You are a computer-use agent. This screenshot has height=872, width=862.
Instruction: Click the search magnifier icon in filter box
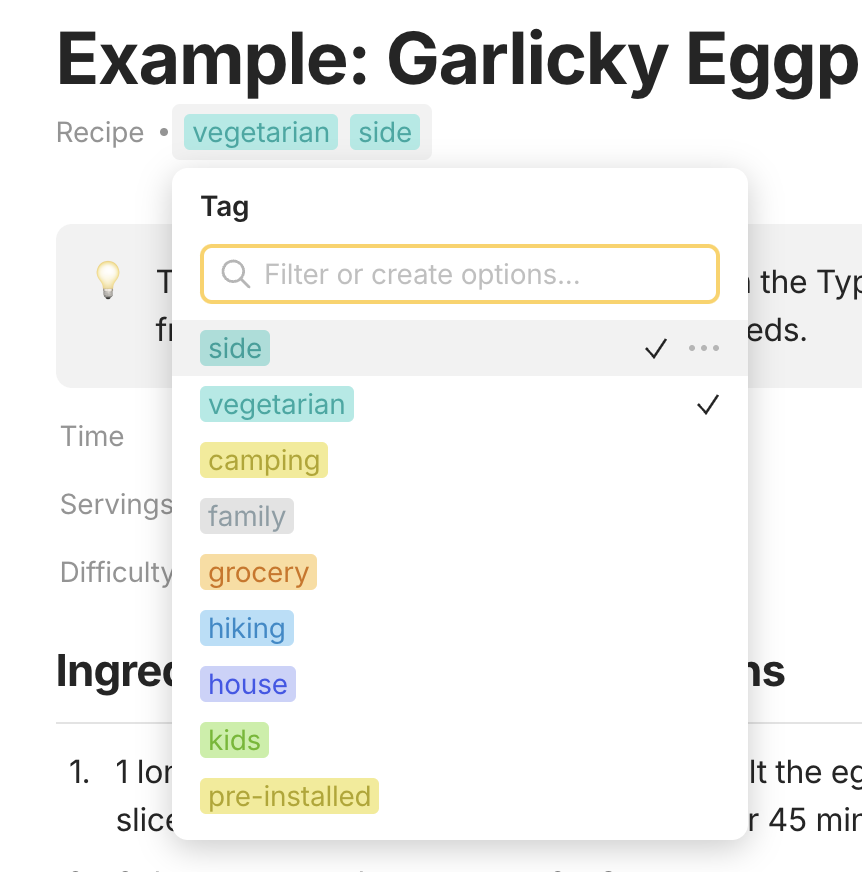coord(235,274)
